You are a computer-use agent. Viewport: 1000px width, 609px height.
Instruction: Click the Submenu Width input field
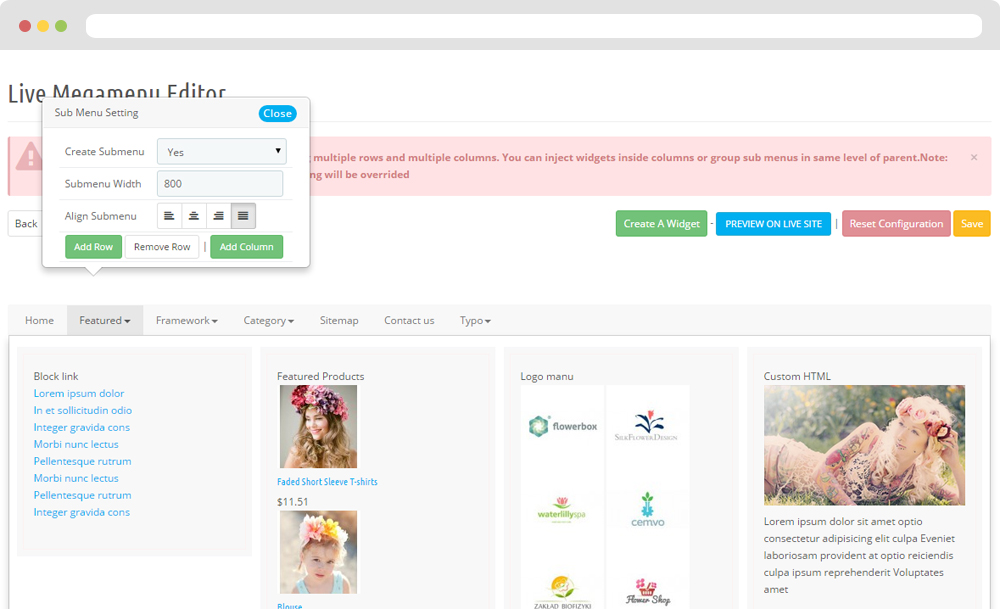pyautogui.click(x=220, y=184)
